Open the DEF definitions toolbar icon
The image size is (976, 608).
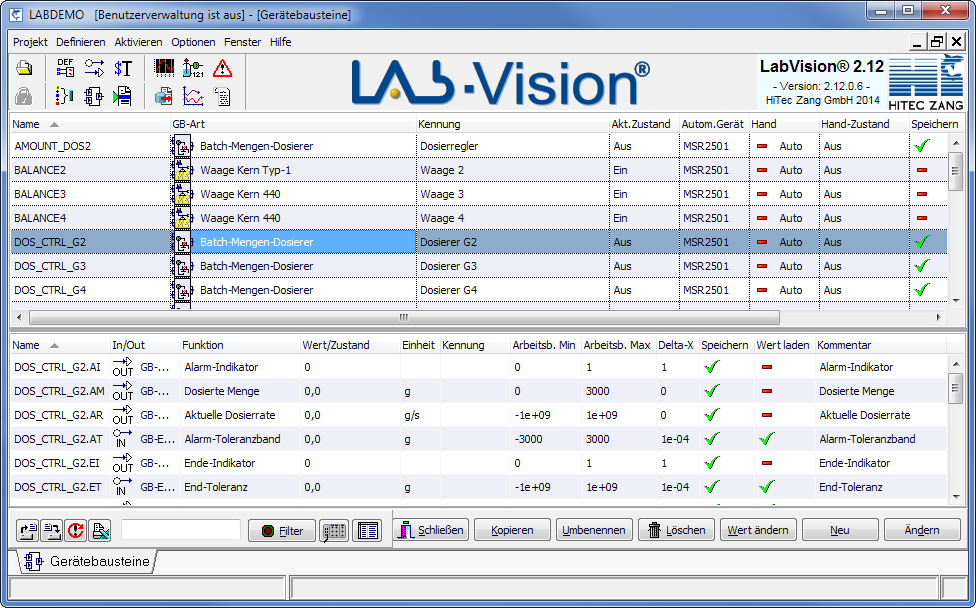click(65, 68)
